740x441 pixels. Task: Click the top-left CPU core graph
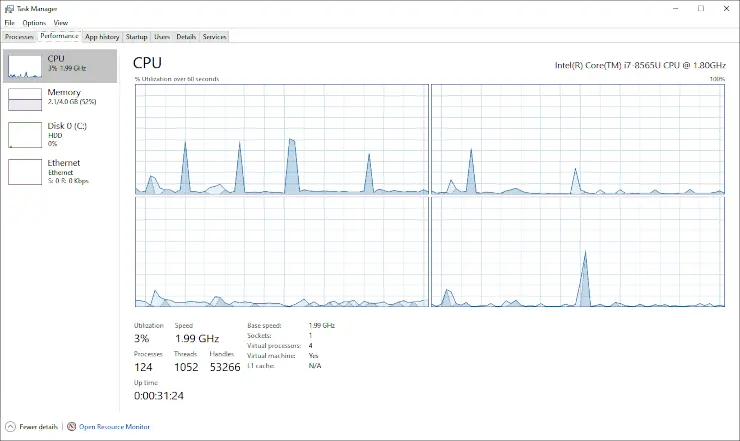[x=281, y=139]
